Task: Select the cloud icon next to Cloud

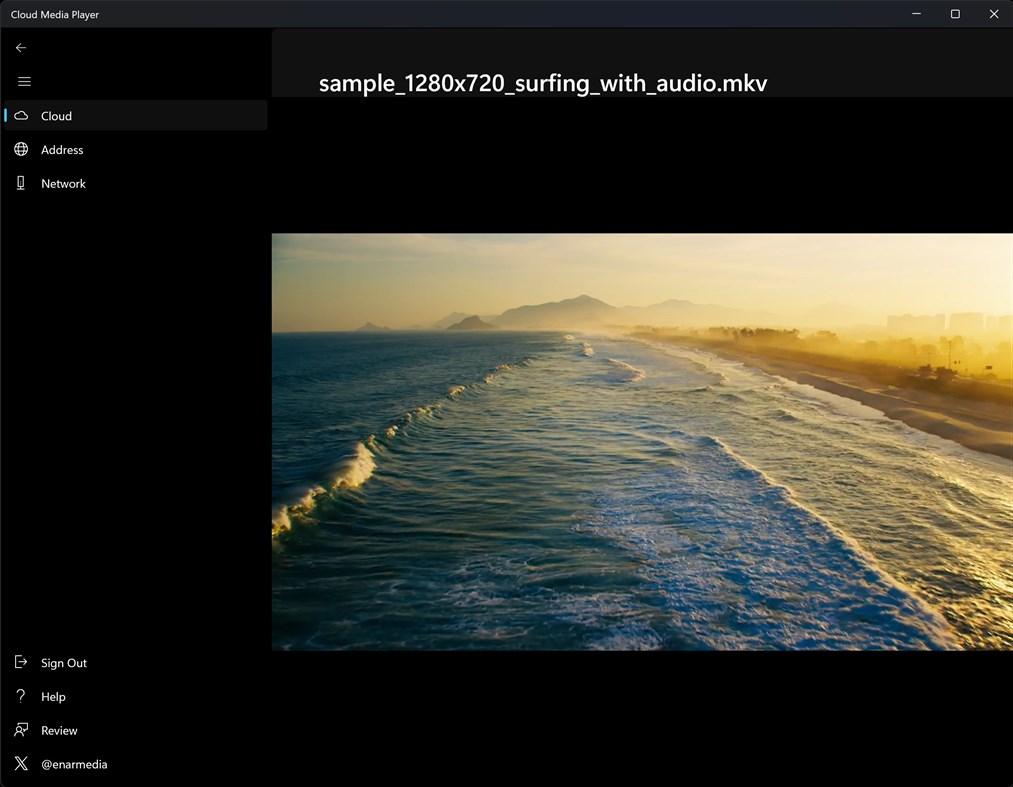Action: pyautogui.click(x=20, y=115)
